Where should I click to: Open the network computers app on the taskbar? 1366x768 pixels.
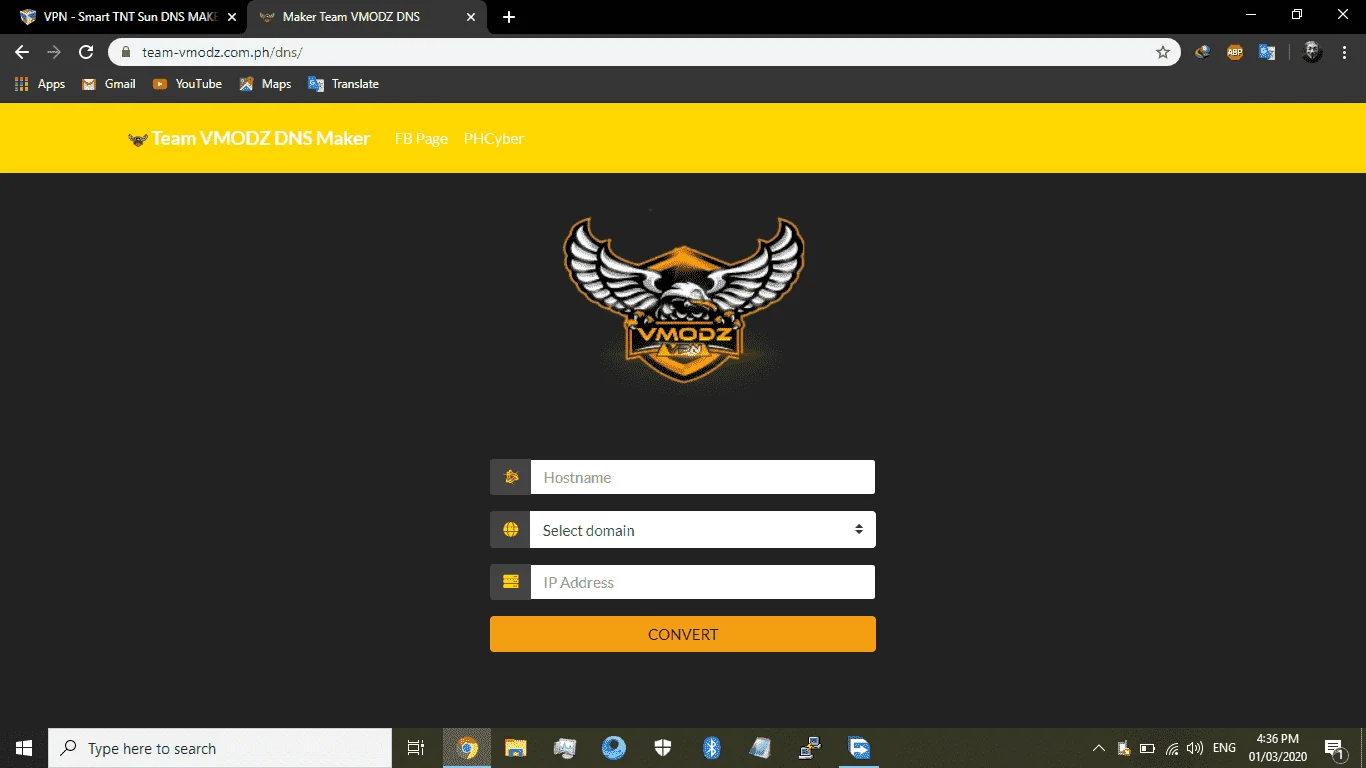coord(810,748)
